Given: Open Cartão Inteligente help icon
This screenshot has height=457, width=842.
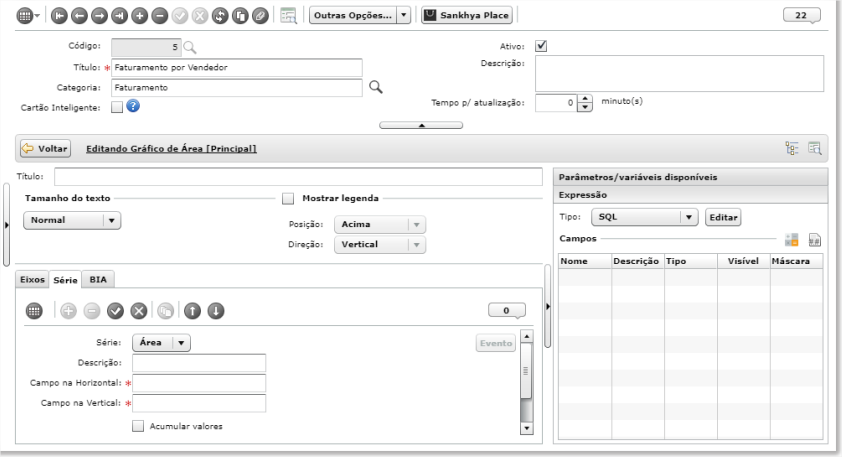Looking at the screenshot, I should 133,106.
